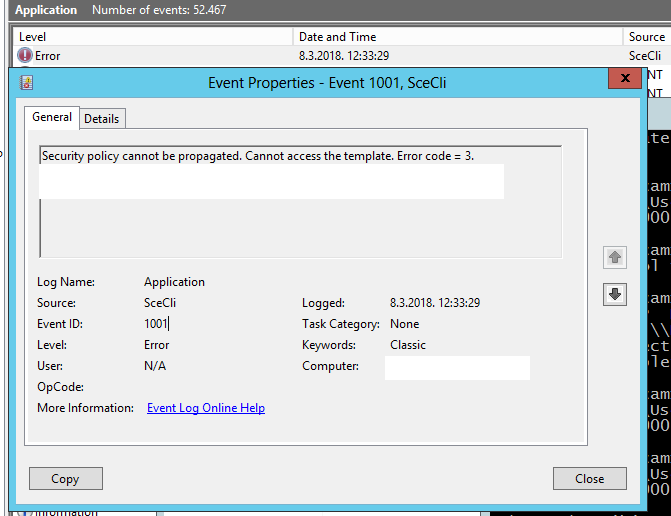Click the Event Properties title bar icon

(27, 83)
